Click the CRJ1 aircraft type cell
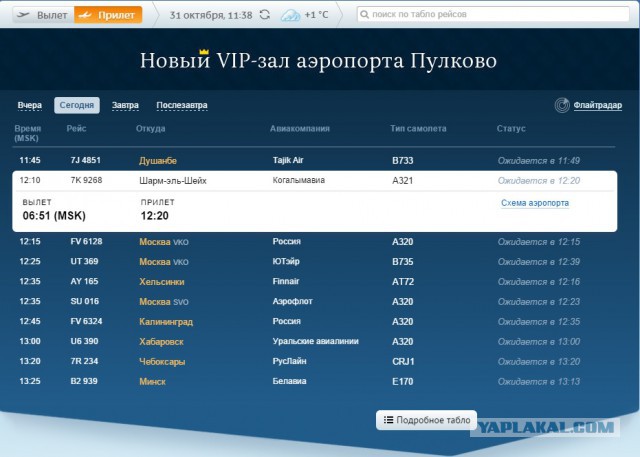640x457 pixels. click(403, 362)
